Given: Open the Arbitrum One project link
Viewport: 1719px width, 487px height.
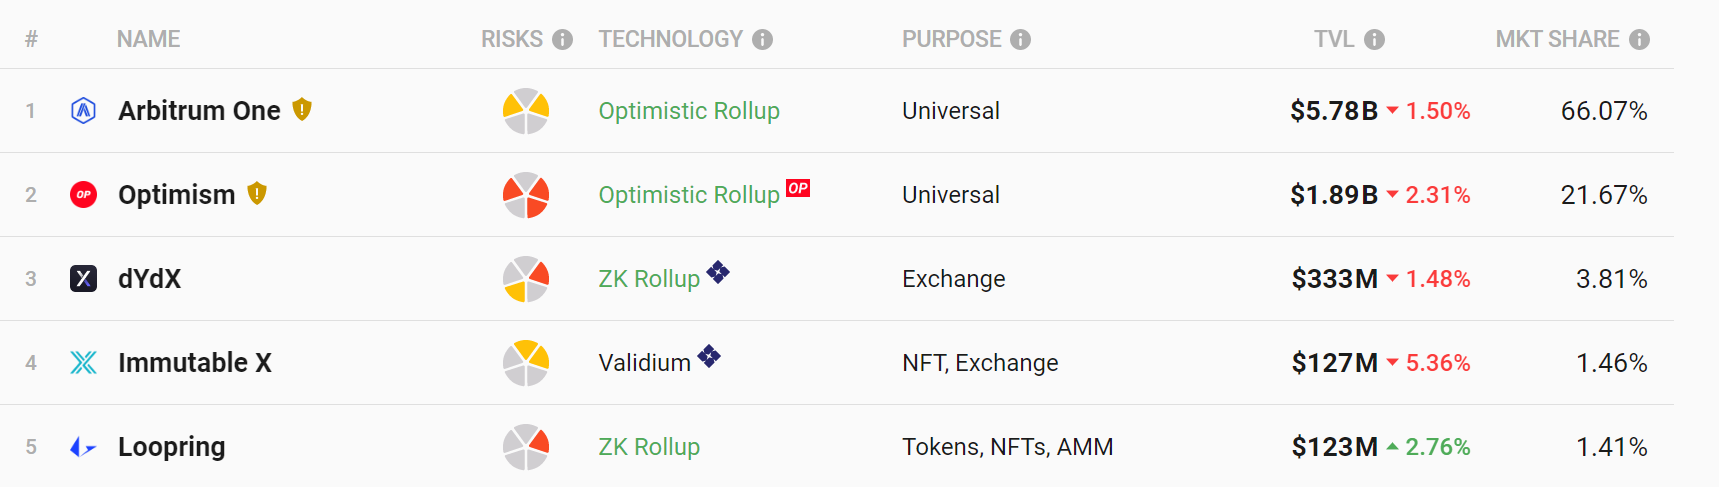Looking at the screenshot, I should point(199,111).
